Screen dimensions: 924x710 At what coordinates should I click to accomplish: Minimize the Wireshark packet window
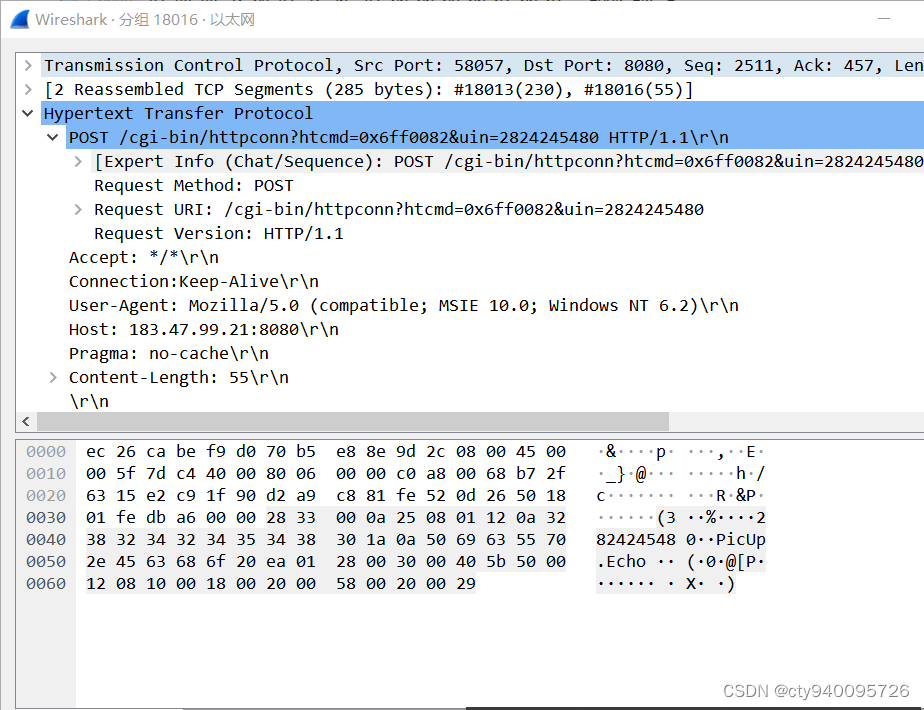click(884, 19)
